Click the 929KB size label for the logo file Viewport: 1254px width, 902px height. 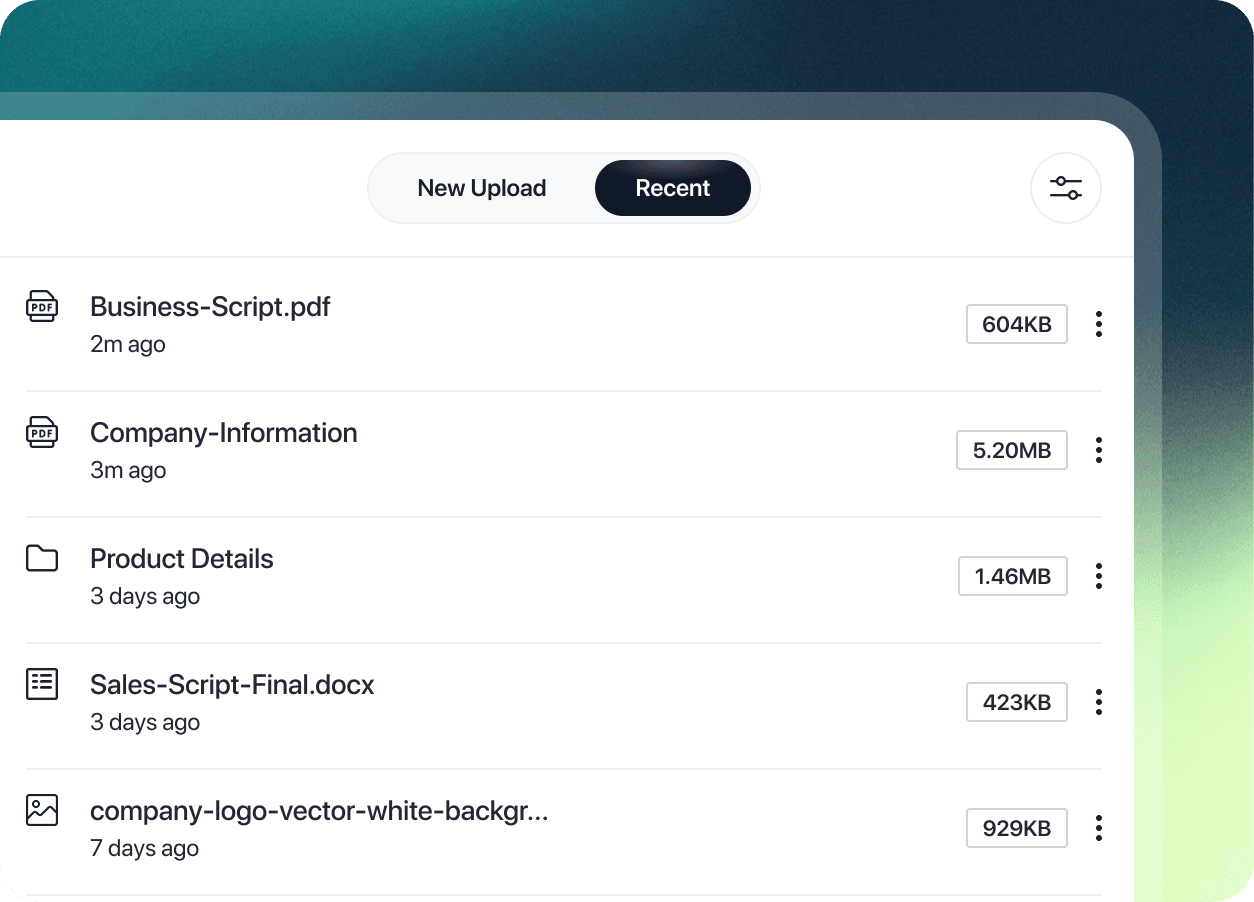[x=1016, y=828]
